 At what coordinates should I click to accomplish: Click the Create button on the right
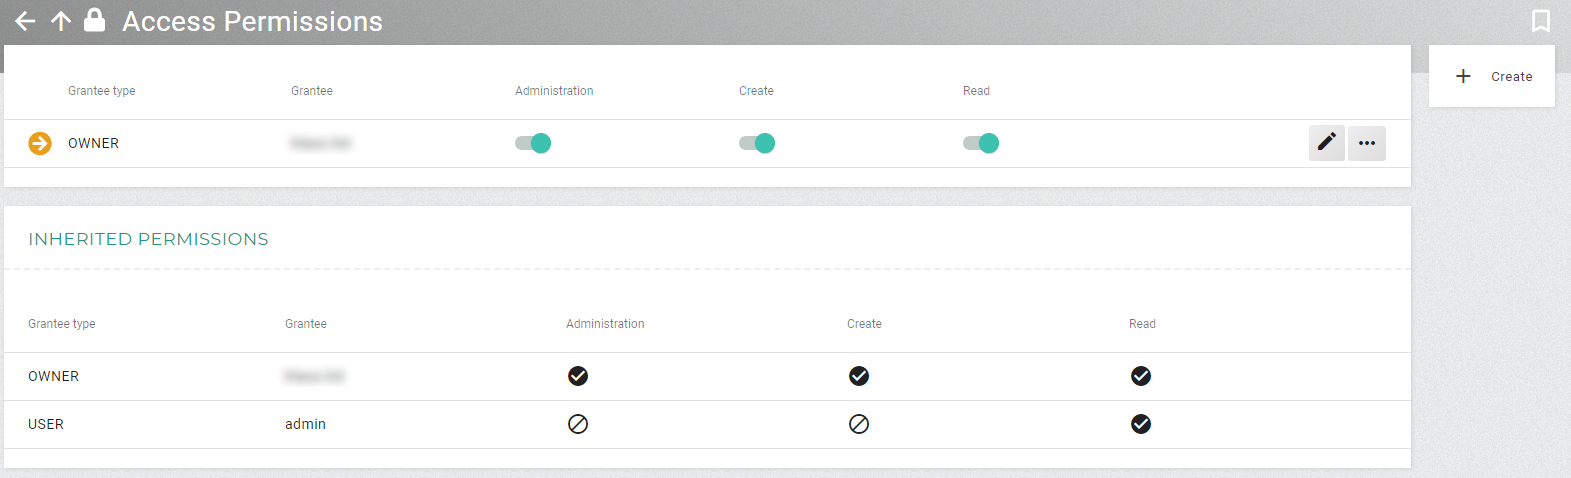(1492, 76)
